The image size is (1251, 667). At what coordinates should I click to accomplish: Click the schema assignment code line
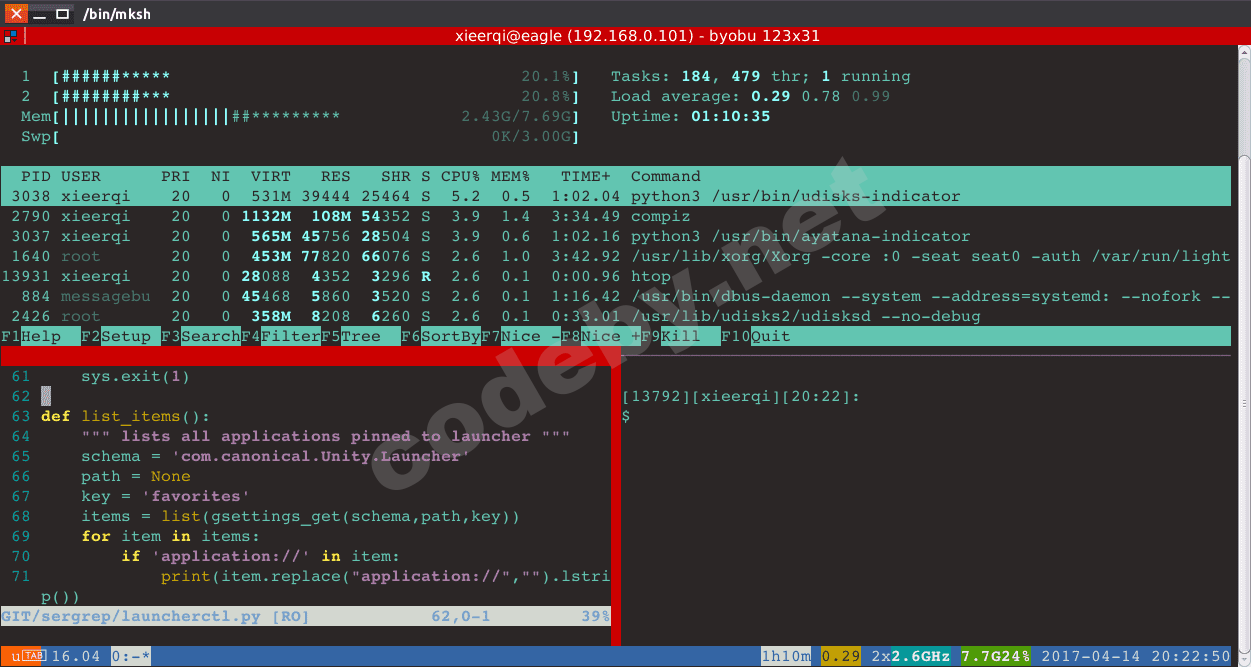point(276,456)
